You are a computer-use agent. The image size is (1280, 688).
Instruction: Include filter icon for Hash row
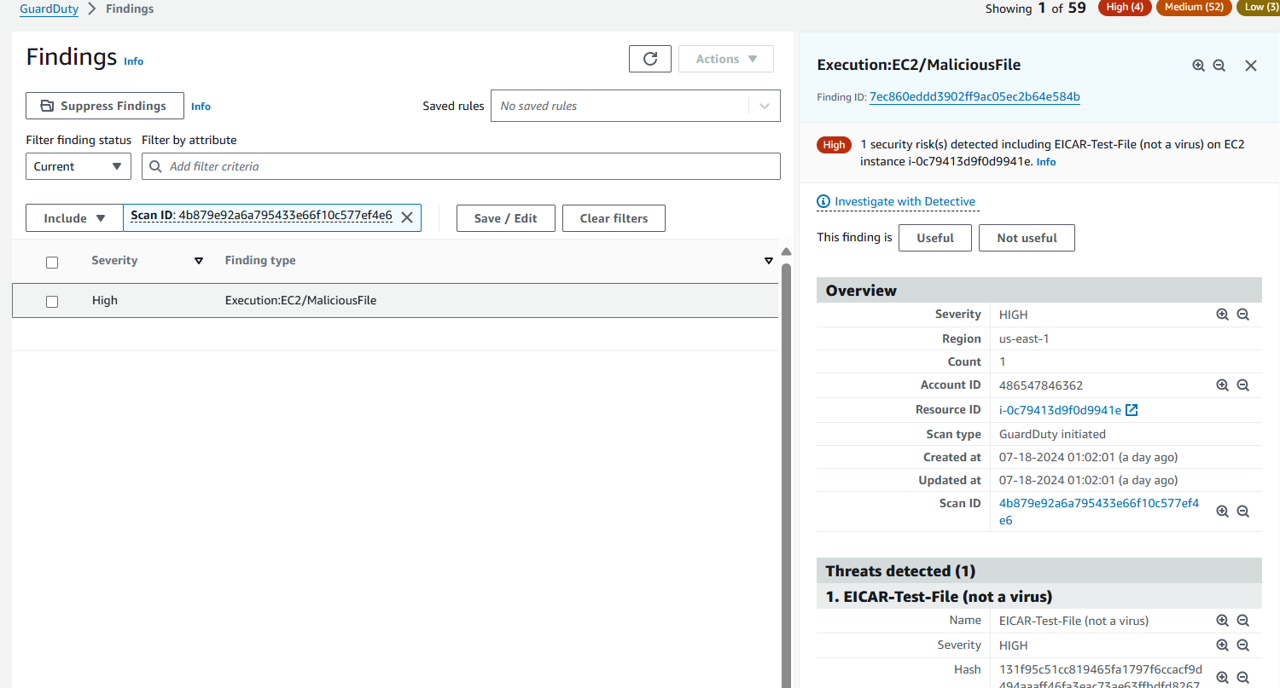pyautogui.click(x=1222, y=677)
